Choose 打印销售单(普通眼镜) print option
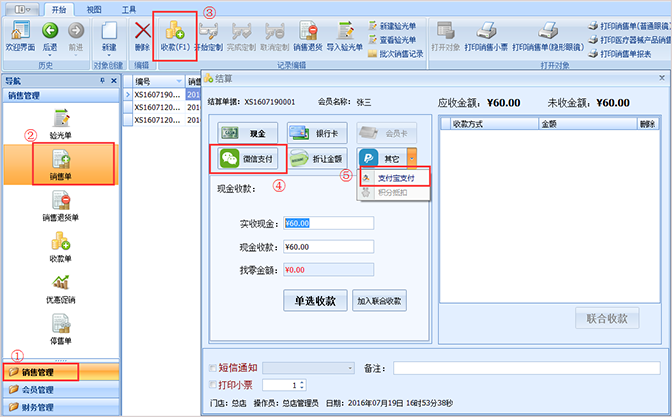This screenshot has height=417, width=672. click(630, 26)
